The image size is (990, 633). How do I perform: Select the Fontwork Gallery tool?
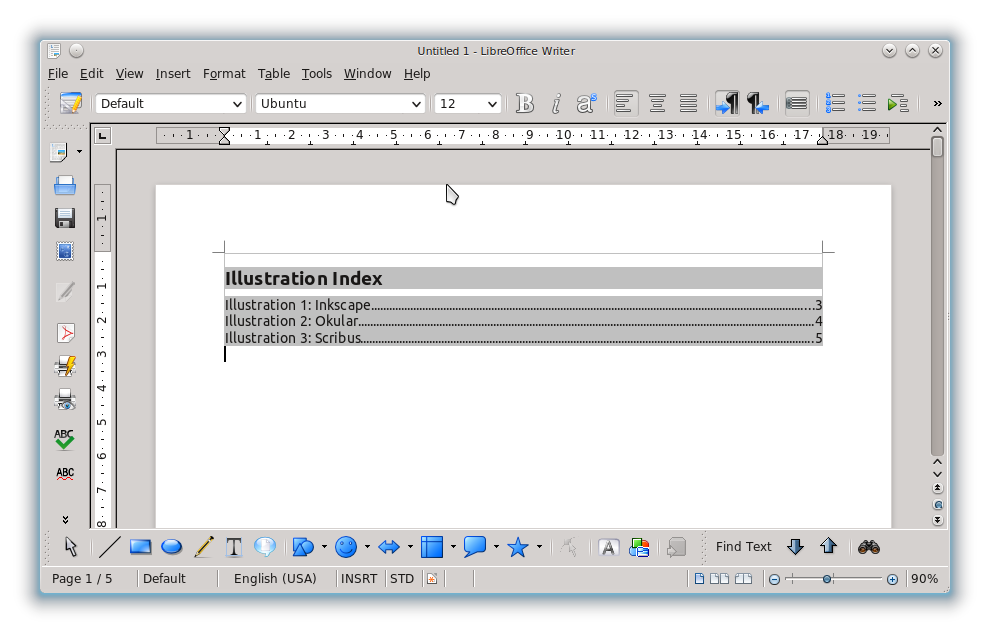[607, 547]
